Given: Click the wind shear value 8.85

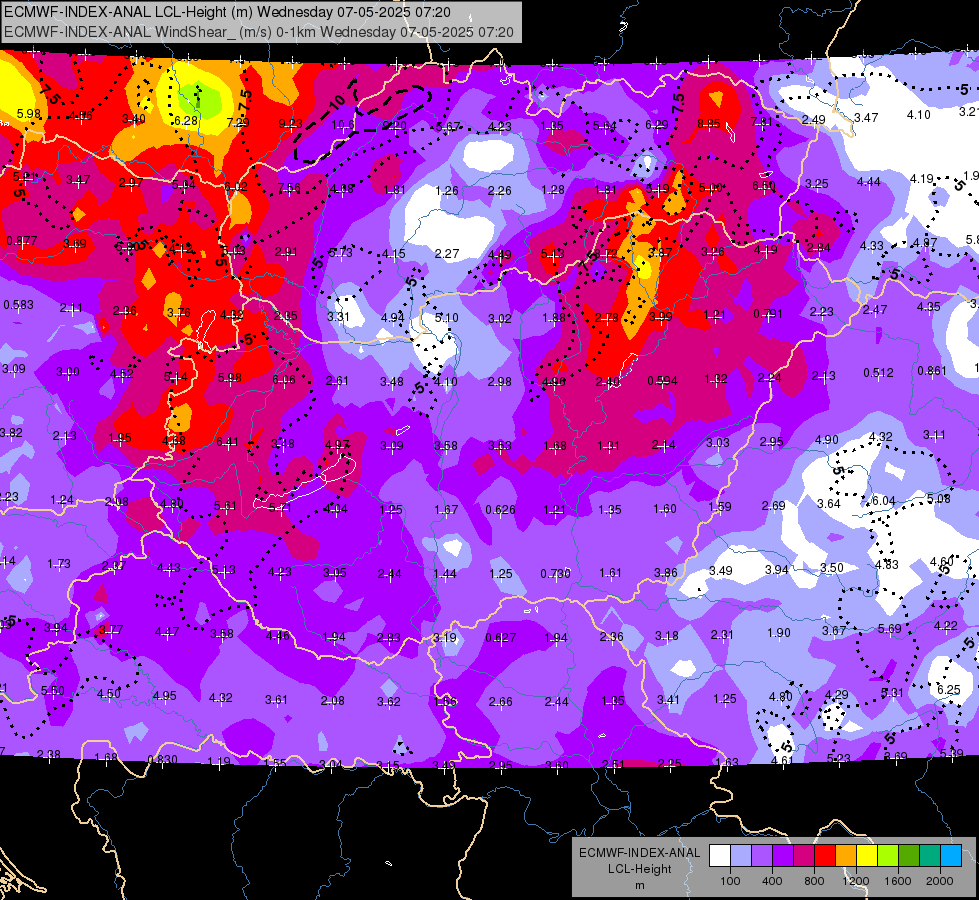Looking at the screenshot, I should point(709,124).
